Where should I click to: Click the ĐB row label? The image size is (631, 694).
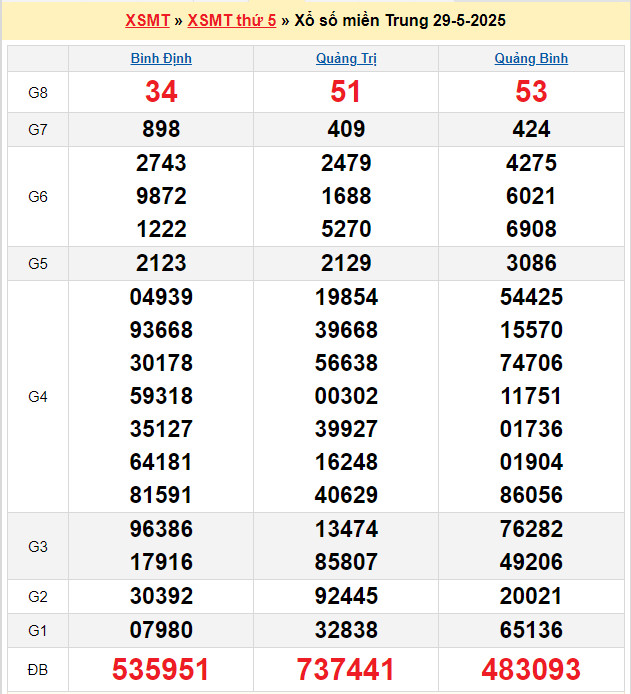pos(38,670)
